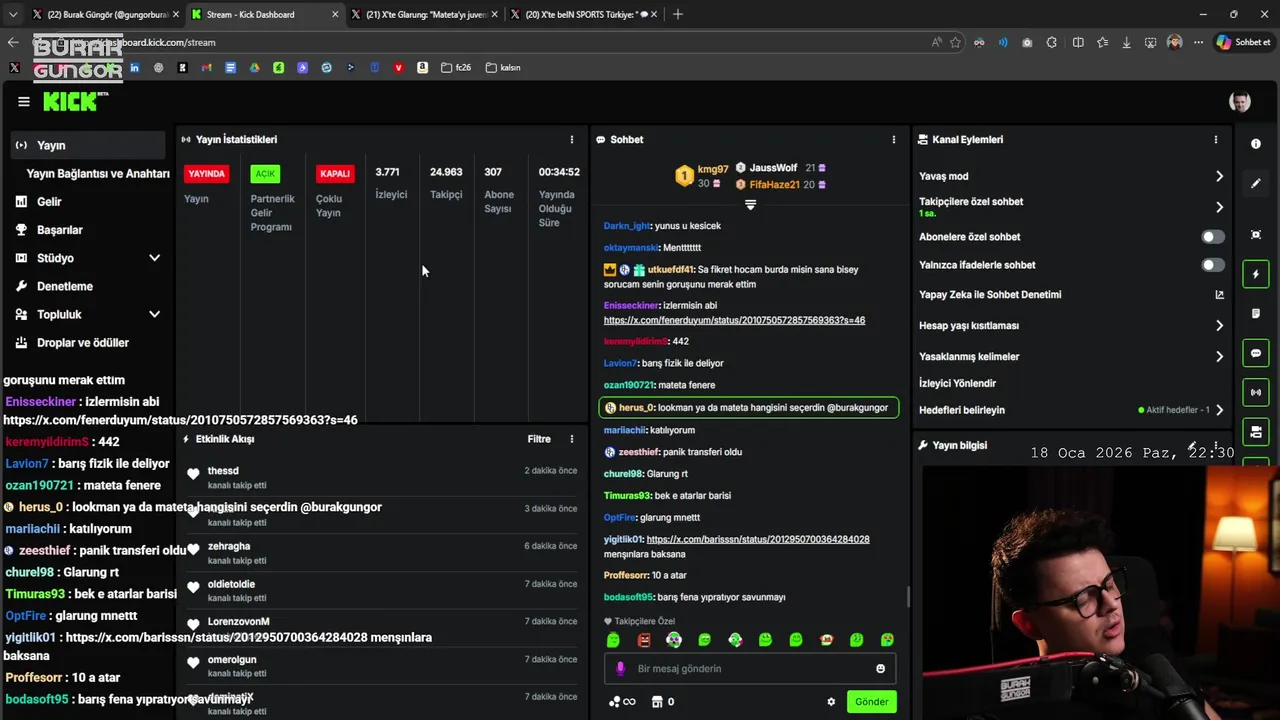Open Kanal Eylemleri three-dot menu
Image resolution: width=1280 pixels, height=720 pixels.
[1216, 140]
